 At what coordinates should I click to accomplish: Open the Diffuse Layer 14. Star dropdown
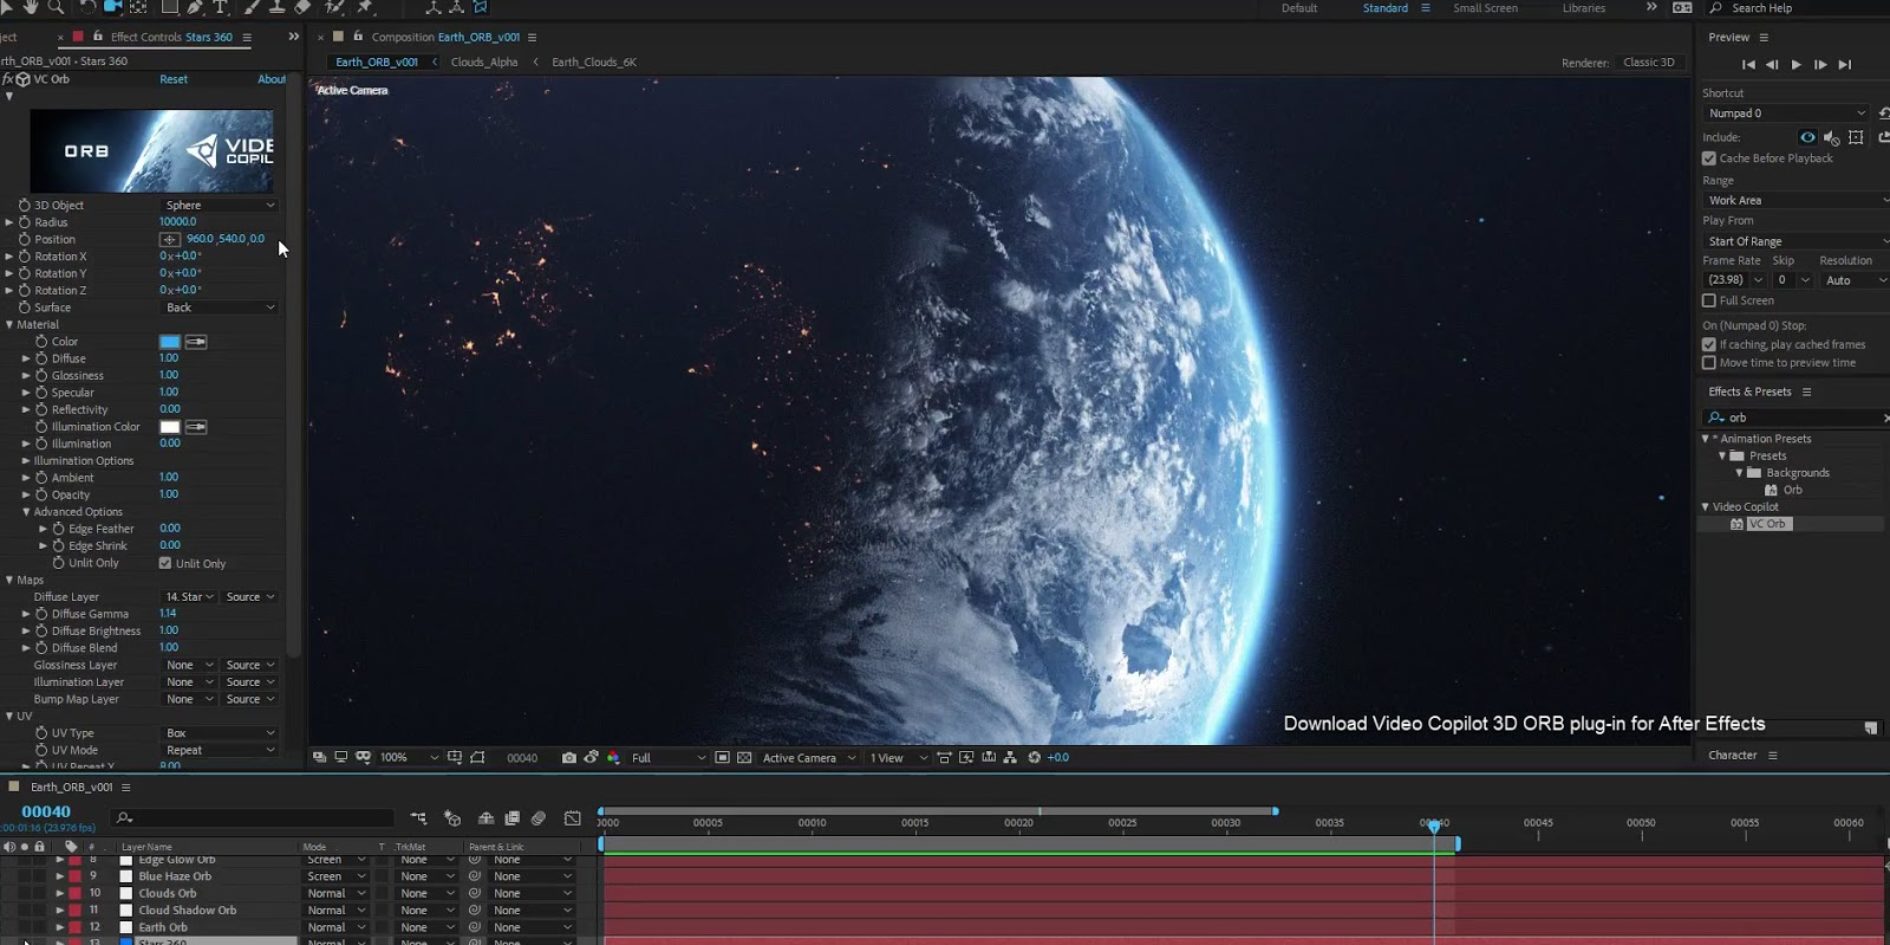click(x=189, y=597)
